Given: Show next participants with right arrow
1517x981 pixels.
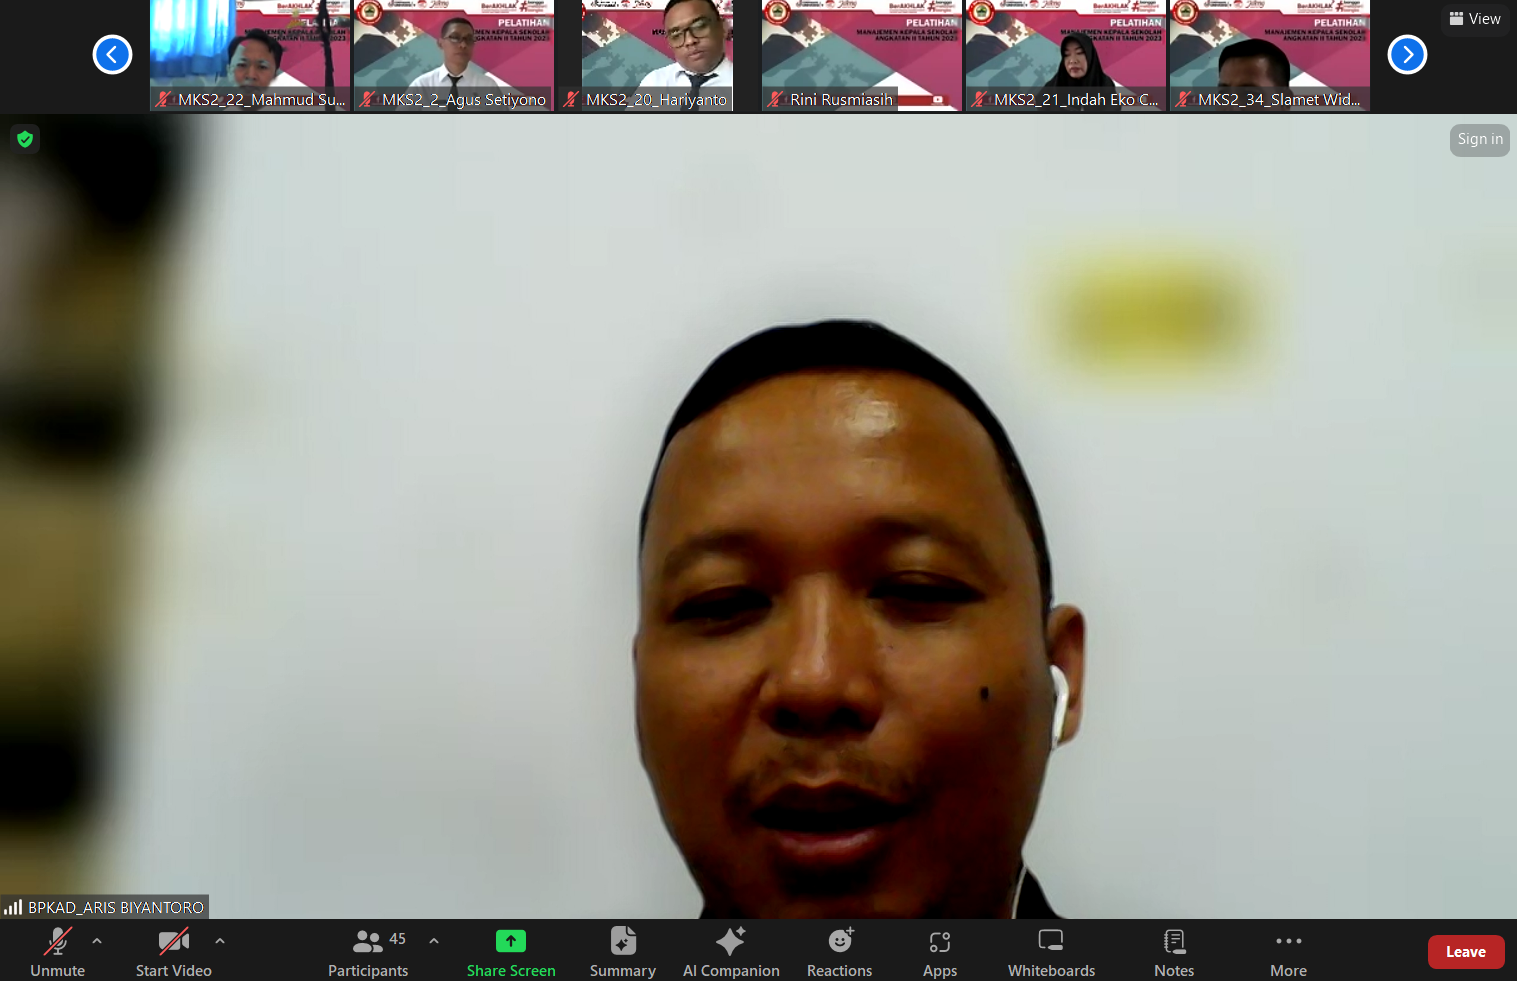Looking at the screenshot, I should (1407, 54).
